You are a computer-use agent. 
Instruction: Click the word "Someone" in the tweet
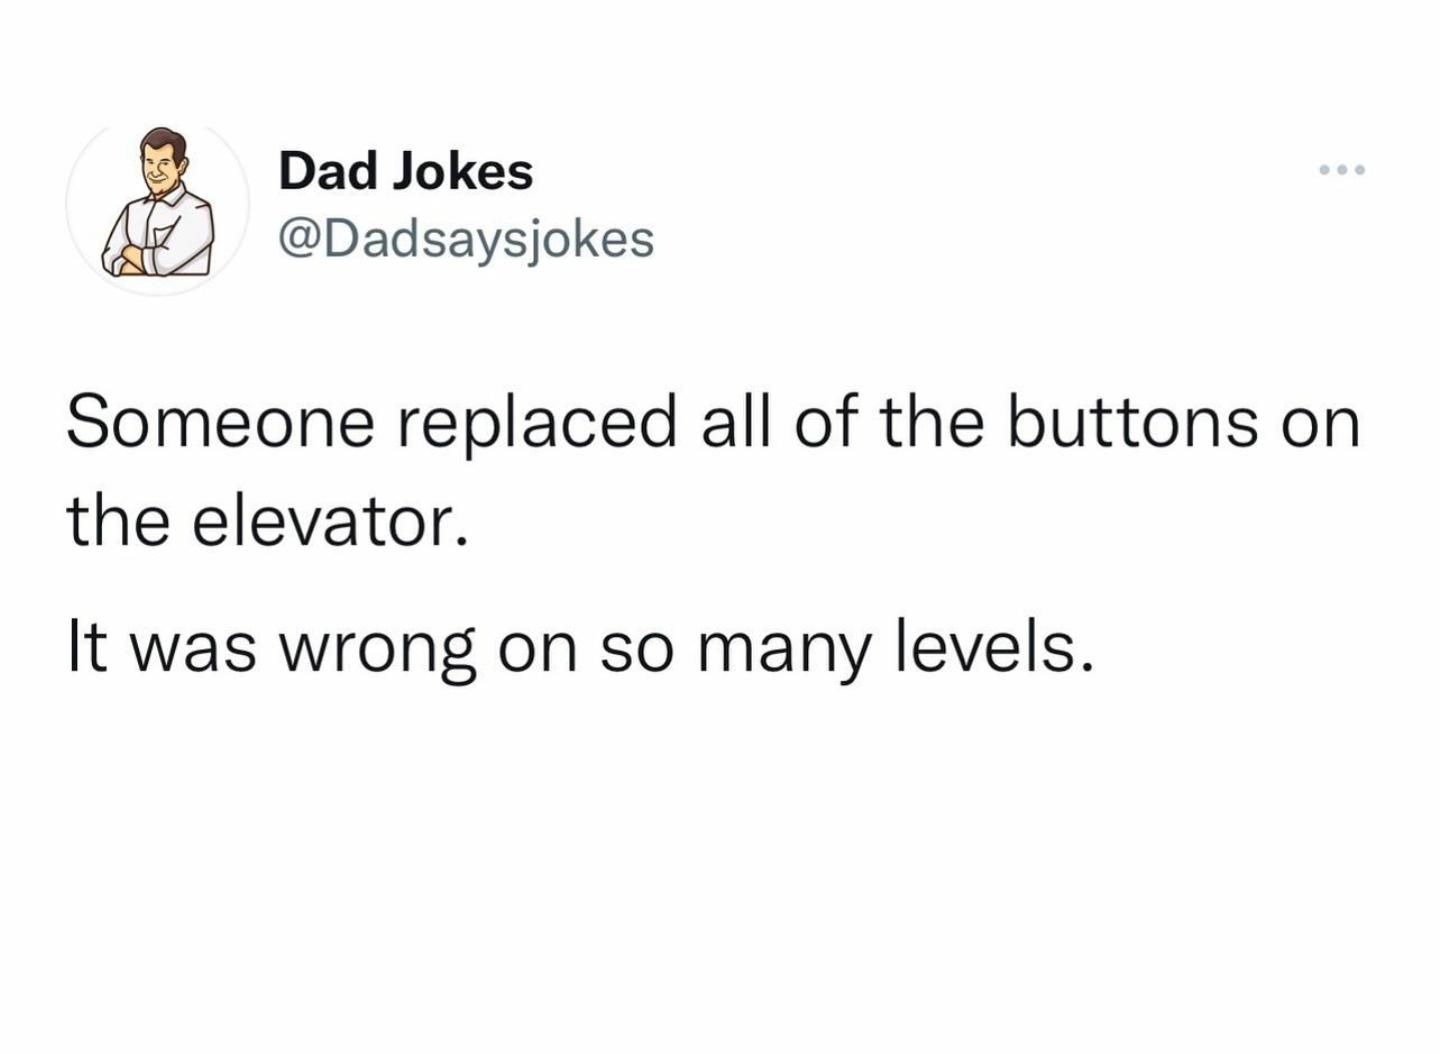pos(220,421)
